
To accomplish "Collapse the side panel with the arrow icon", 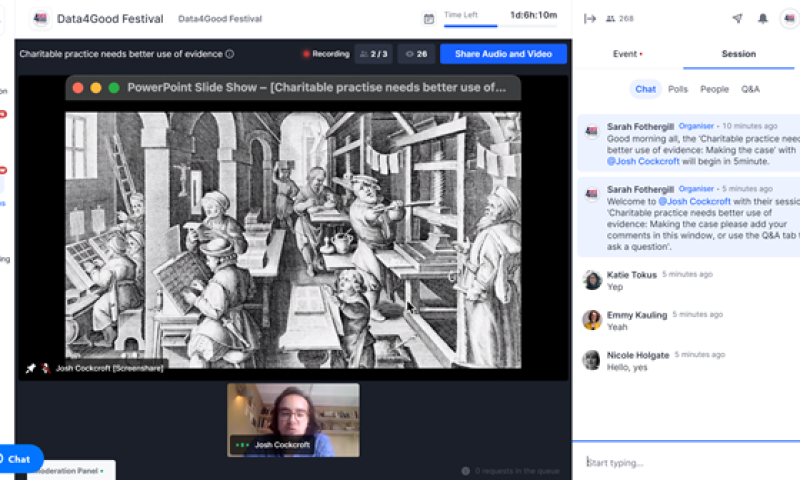I will click(x=590, y=18).
